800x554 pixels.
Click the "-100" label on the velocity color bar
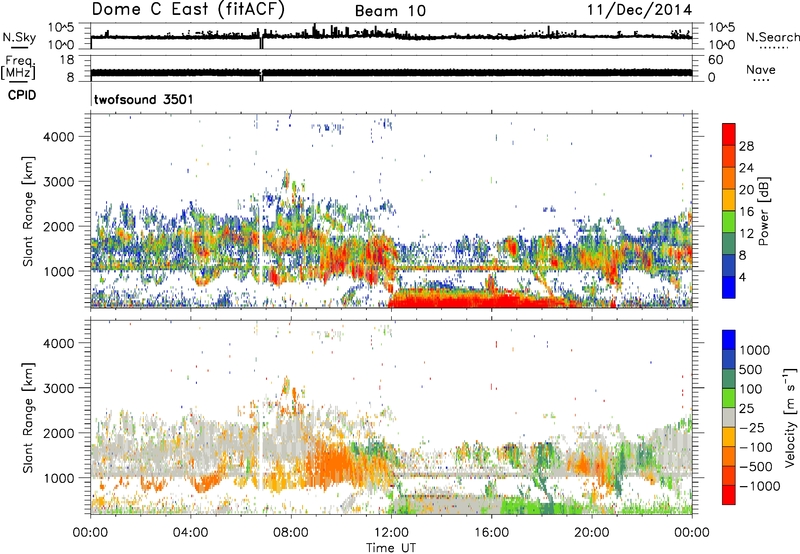(755, 447)
